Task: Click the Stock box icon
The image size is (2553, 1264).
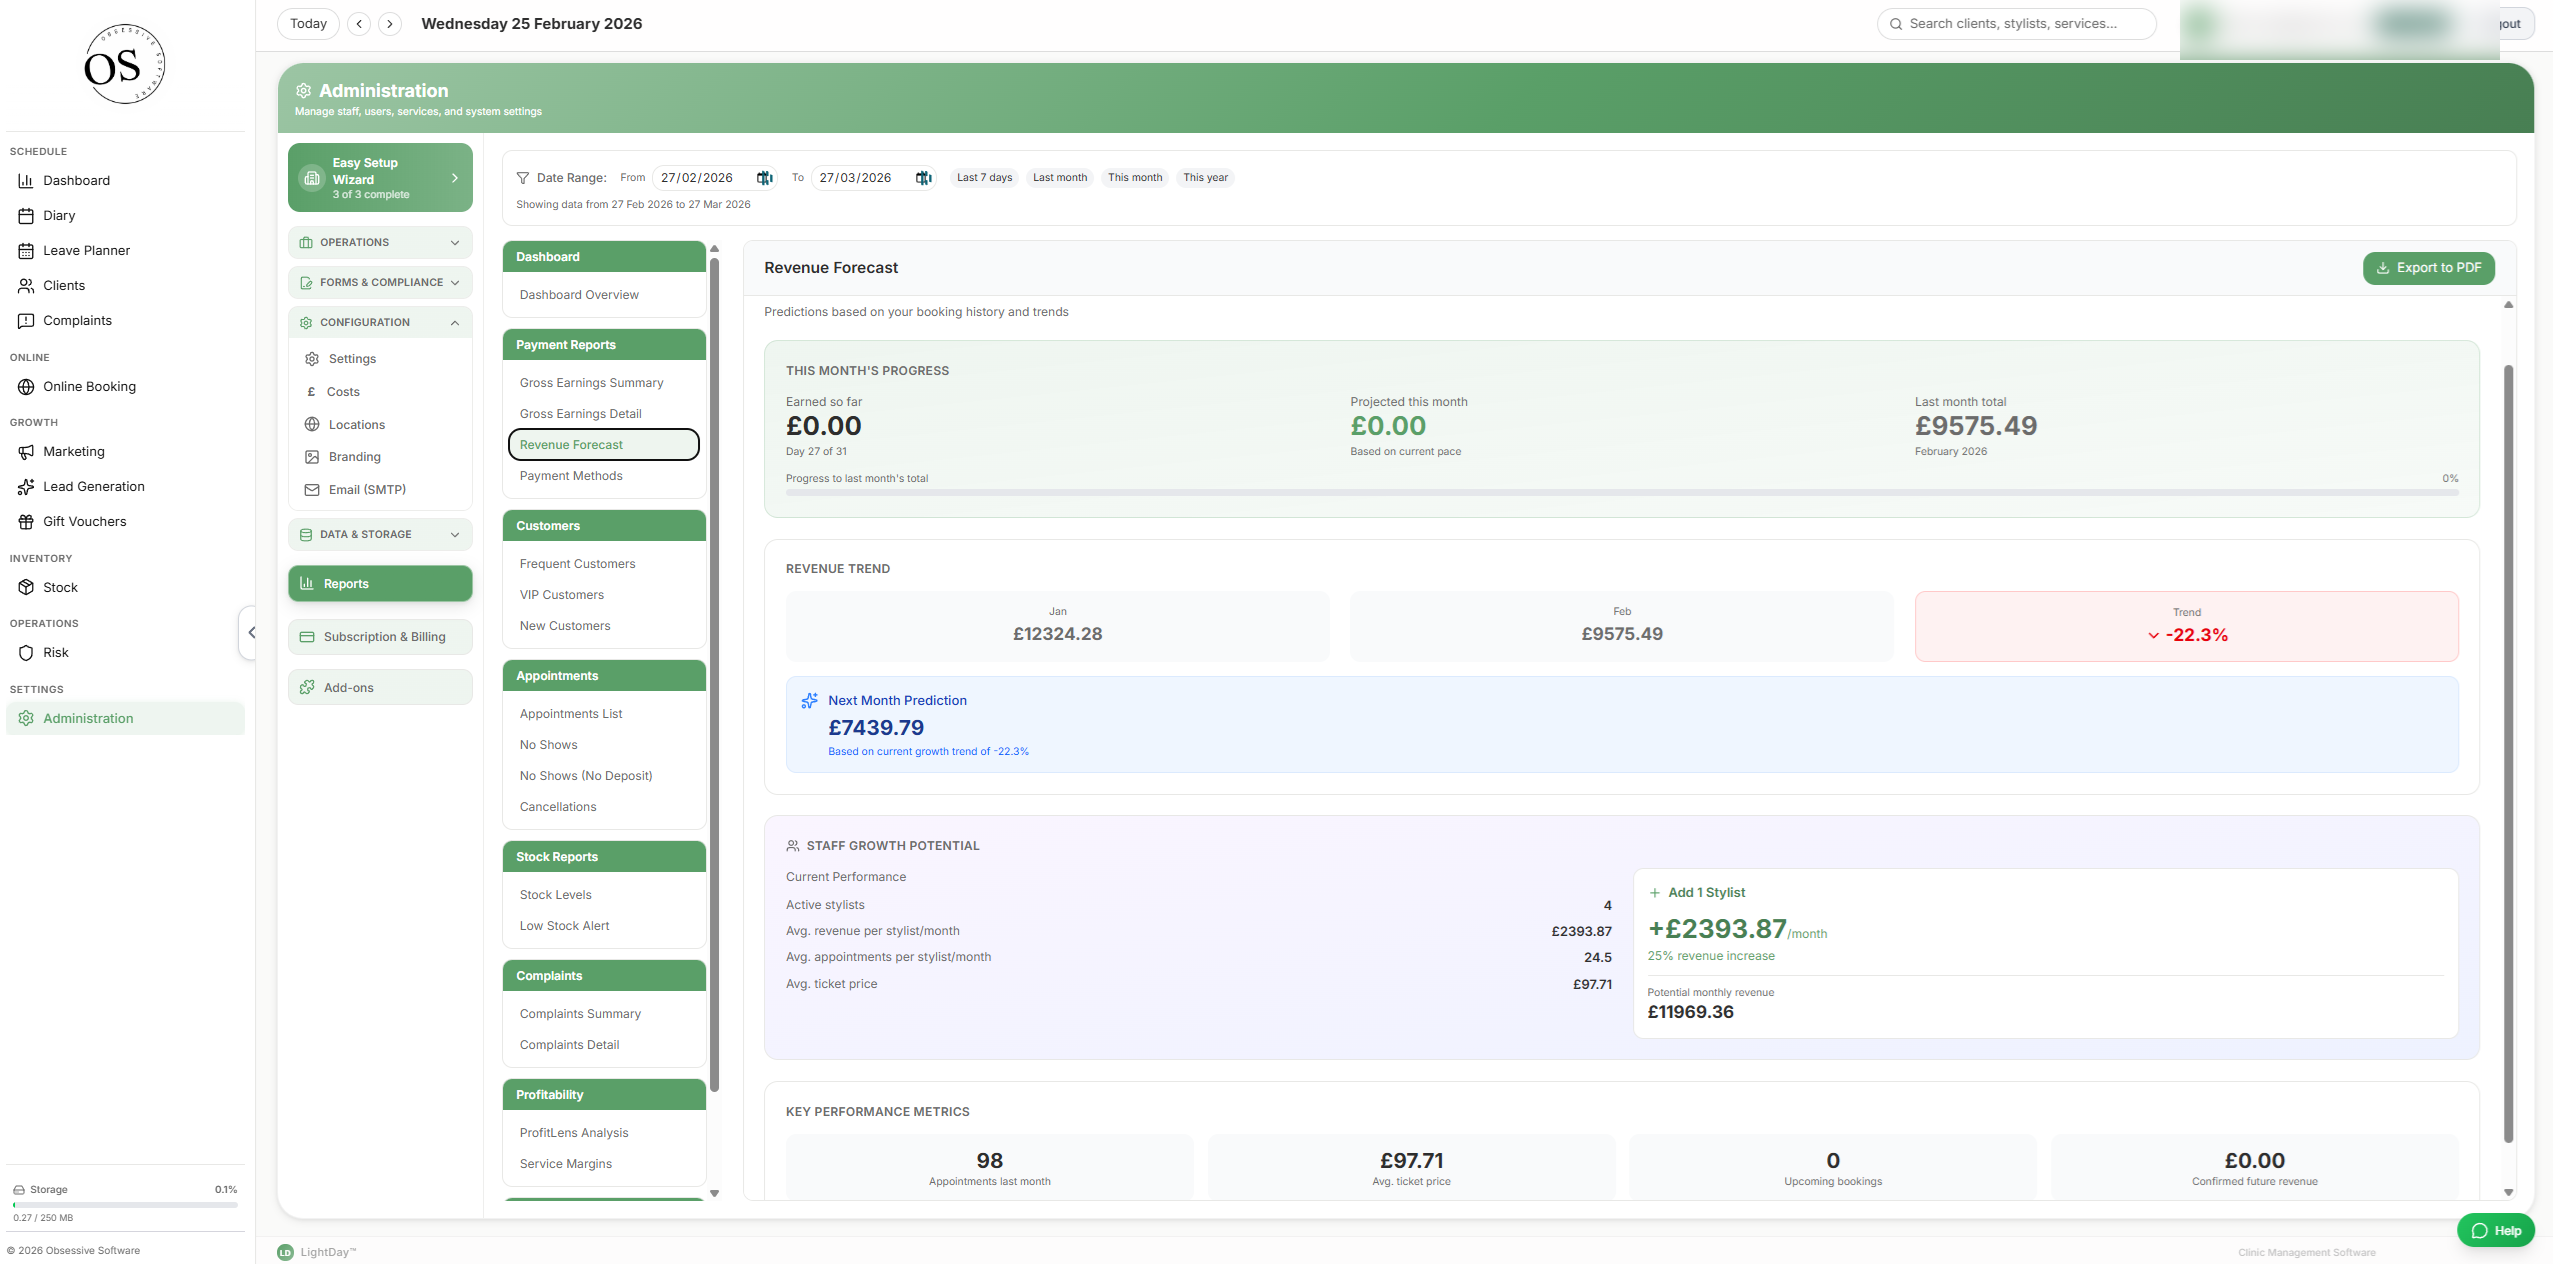Action: tap(26, 588)
